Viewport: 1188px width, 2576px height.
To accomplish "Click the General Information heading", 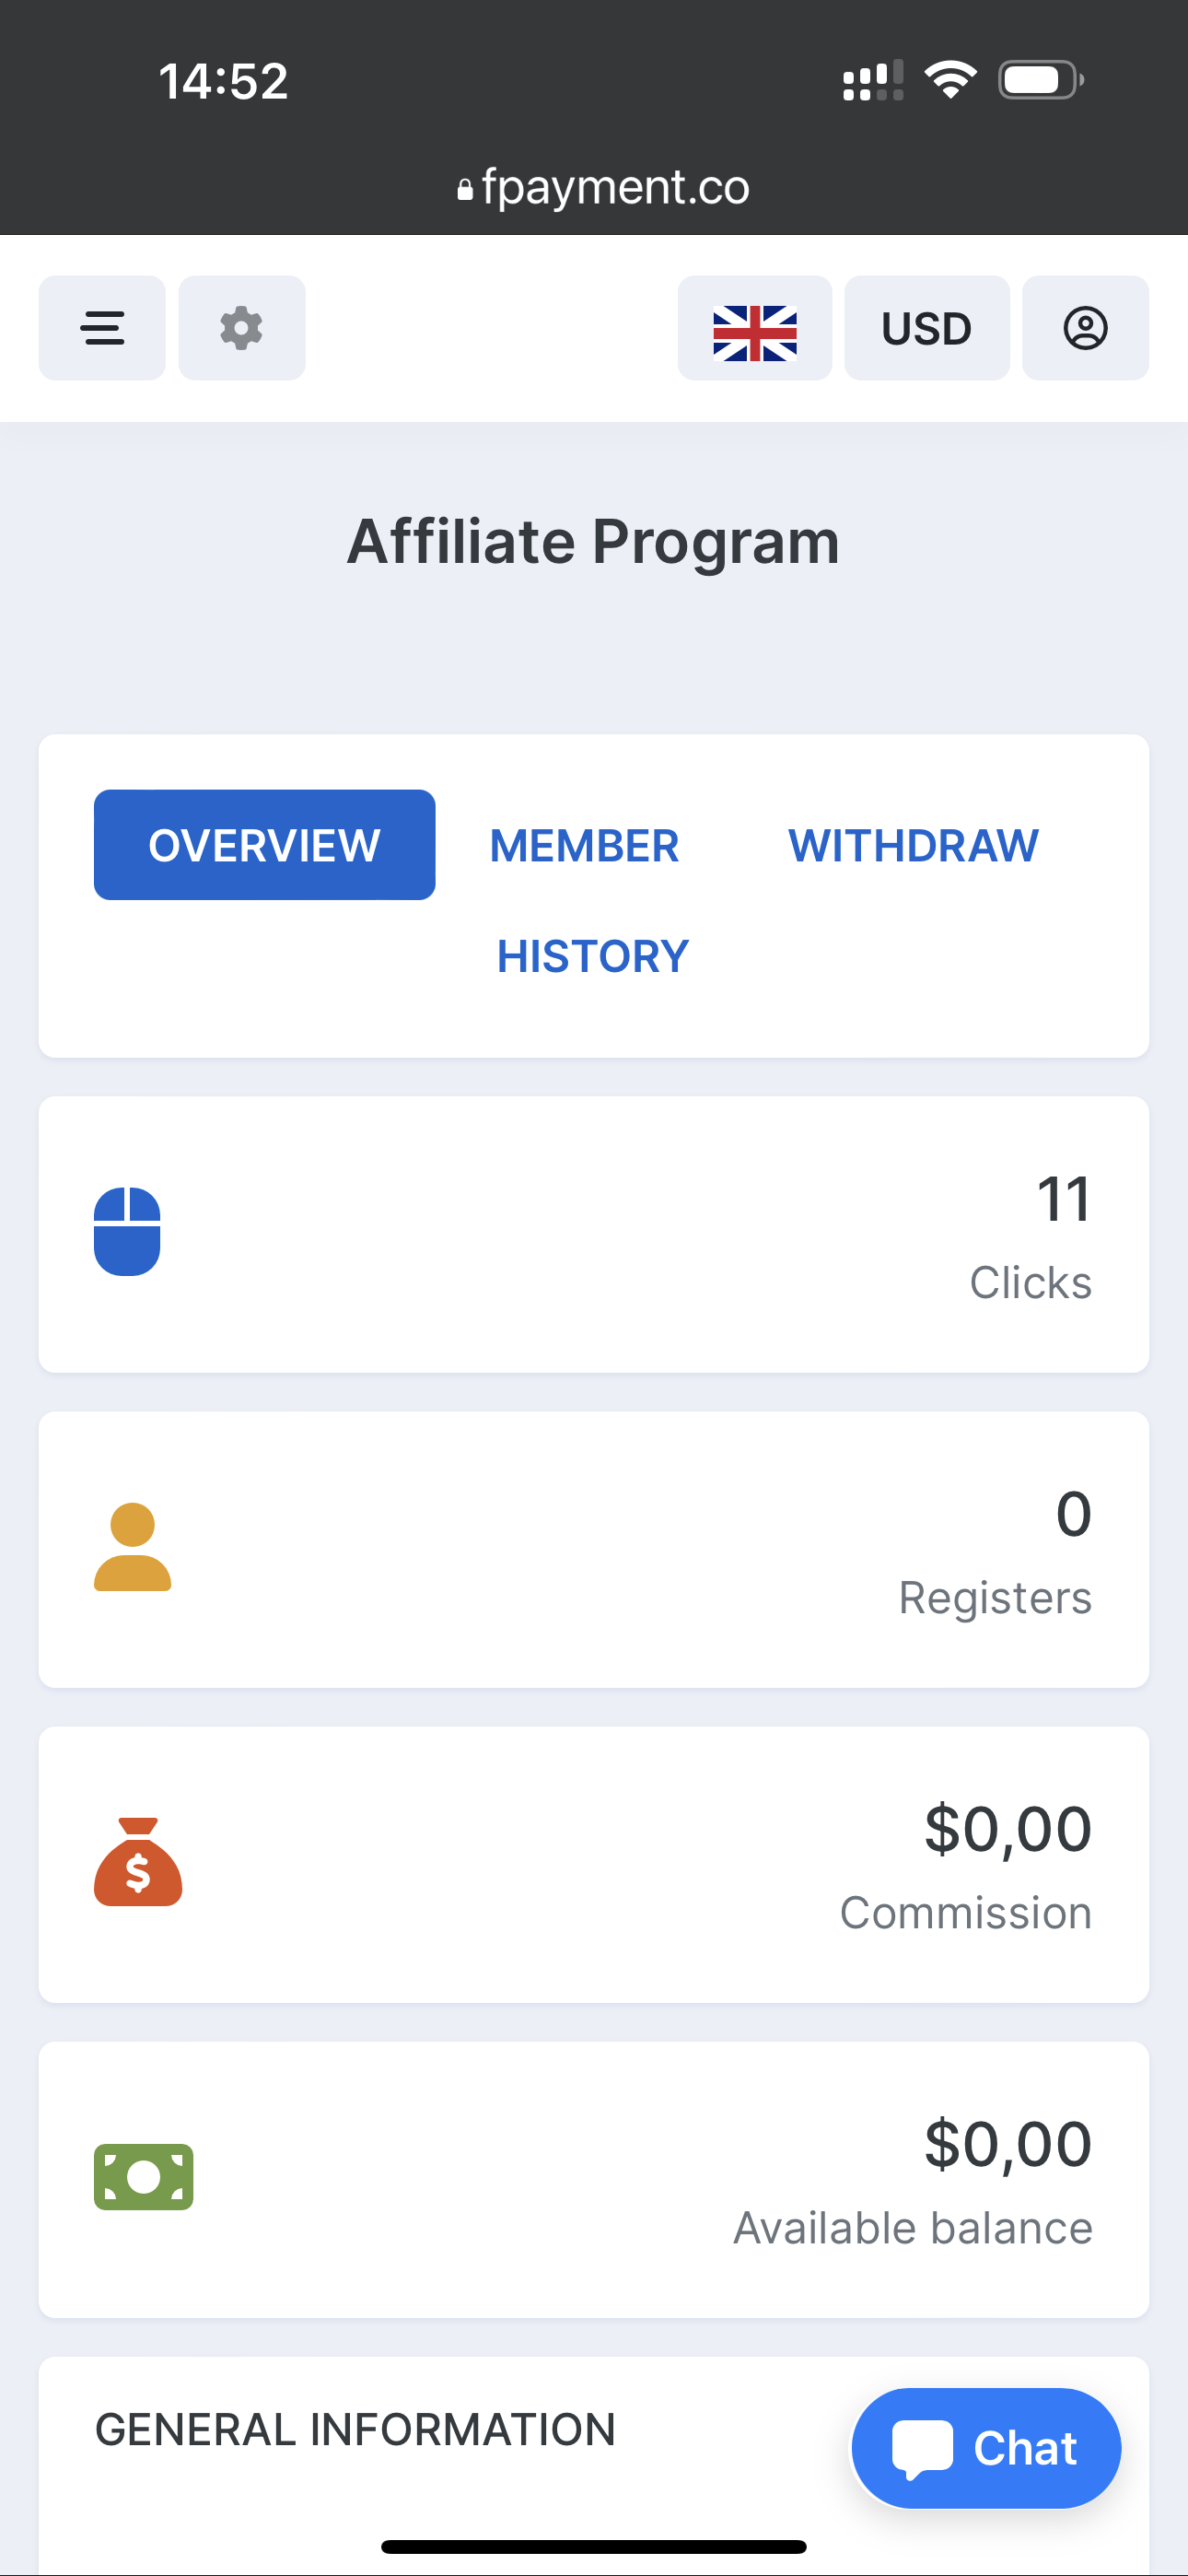I will (x=355, y=2430).
